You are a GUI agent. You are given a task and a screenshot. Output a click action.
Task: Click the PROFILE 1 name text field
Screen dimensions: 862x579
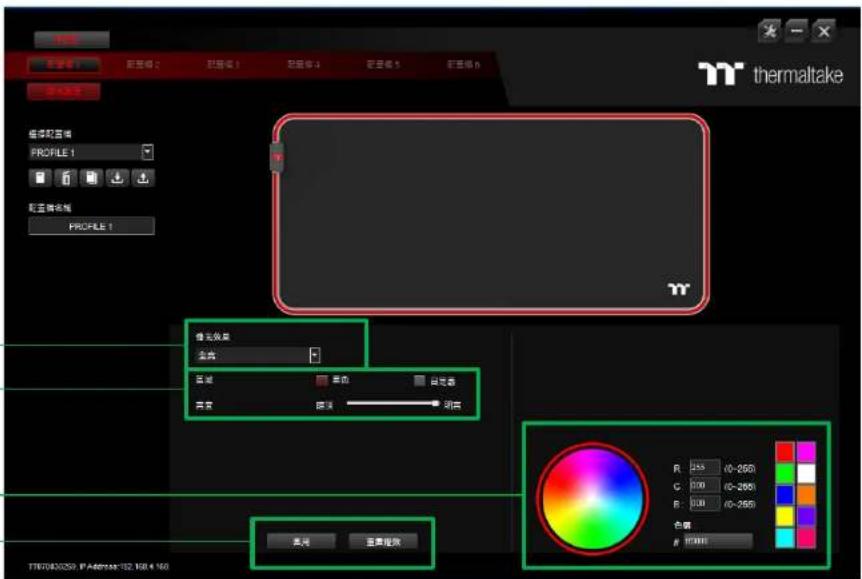(91, 226)
